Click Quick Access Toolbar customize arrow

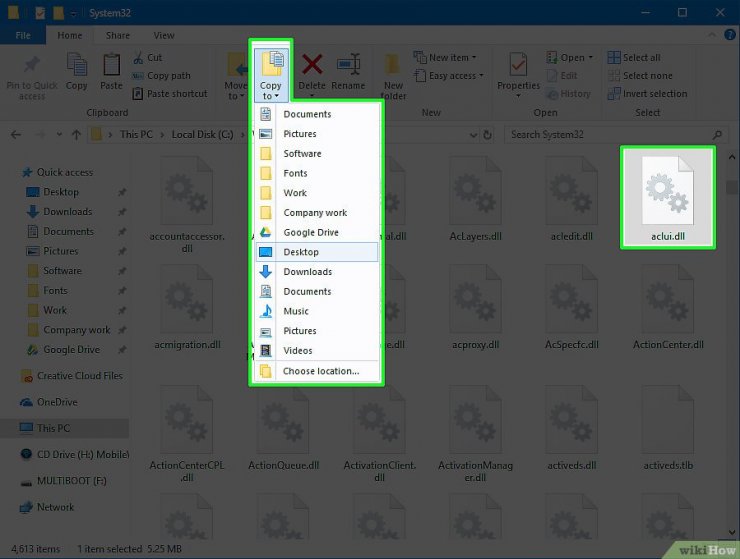coord(73,13)
